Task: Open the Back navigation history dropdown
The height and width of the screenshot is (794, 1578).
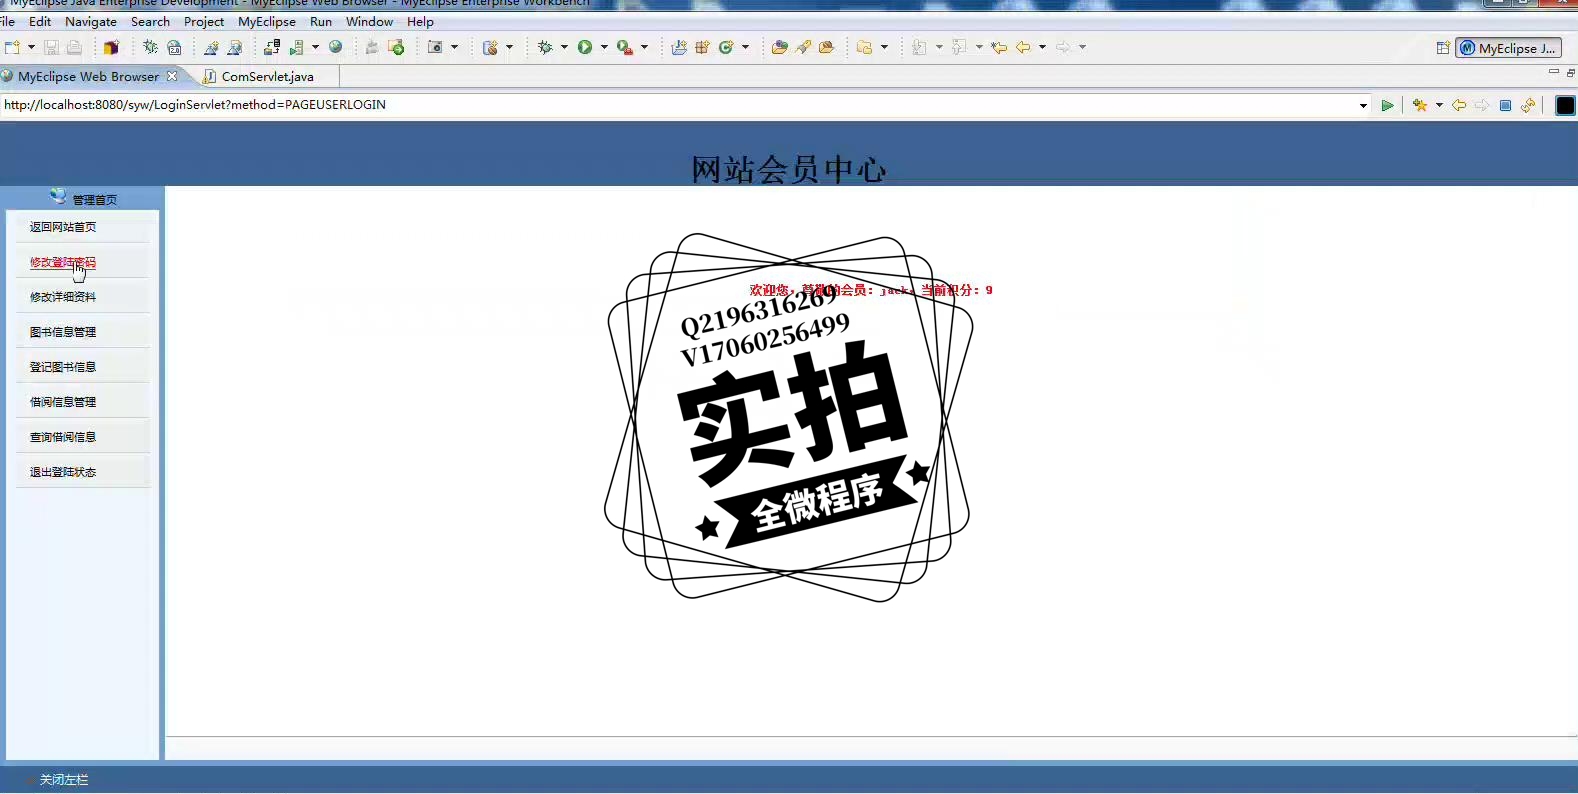Action: click(1042, 47)
